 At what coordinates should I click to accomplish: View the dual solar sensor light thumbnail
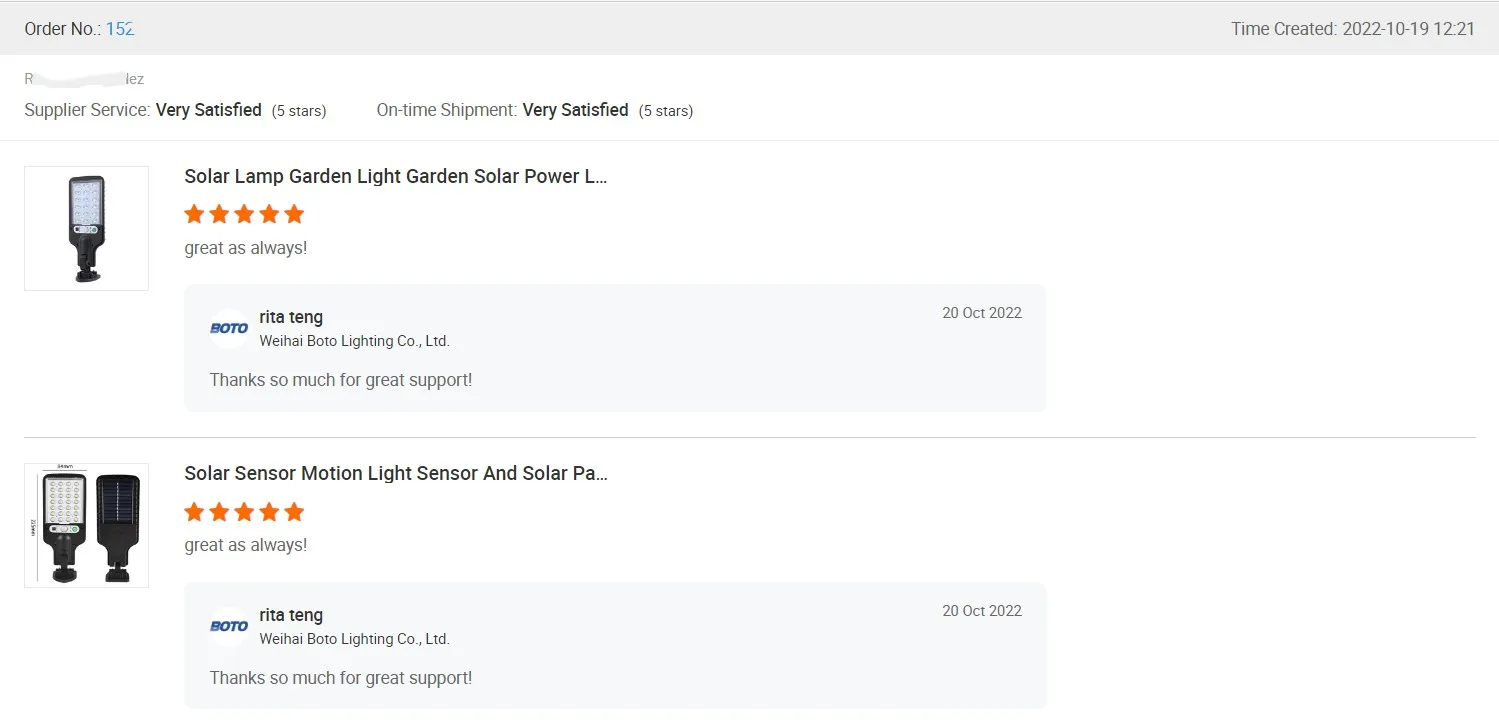pos(87,525)
